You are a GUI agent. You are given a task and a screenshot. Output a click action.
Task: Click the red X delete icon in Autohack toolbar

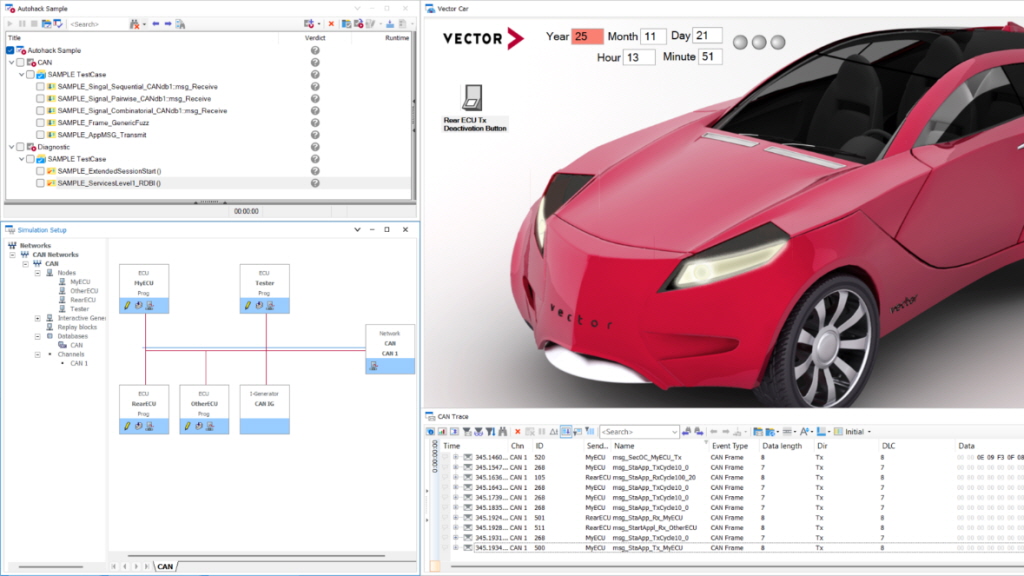pyautogui.click(x=331, y=23)
